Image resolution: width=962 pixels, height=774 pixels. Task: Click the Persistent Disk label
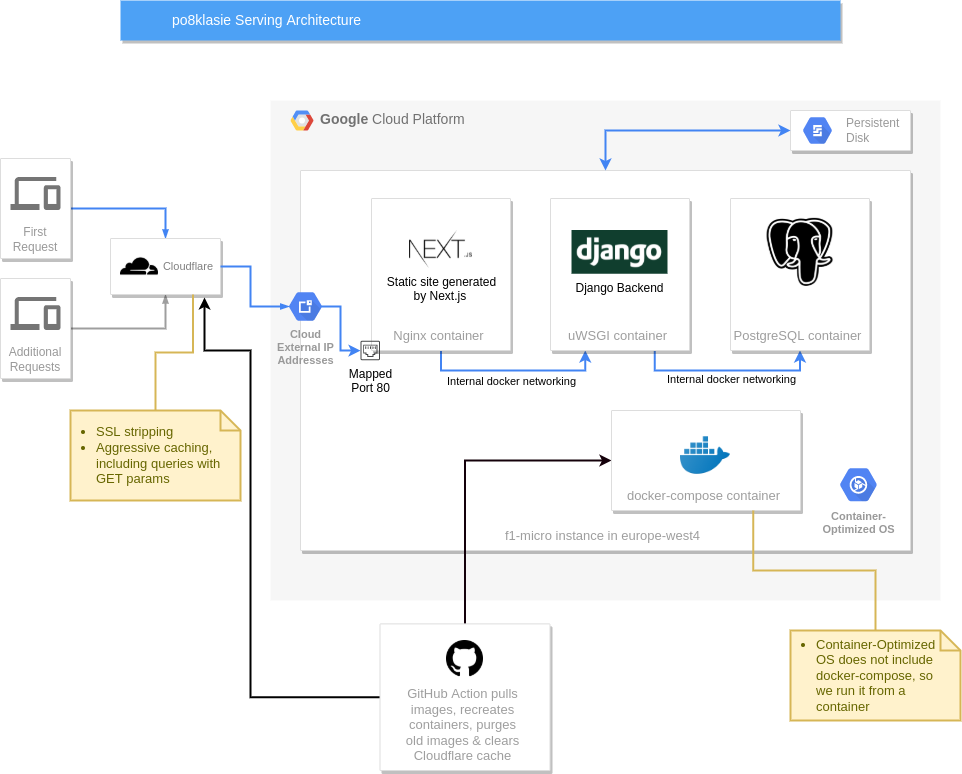(x=872, y=130)
